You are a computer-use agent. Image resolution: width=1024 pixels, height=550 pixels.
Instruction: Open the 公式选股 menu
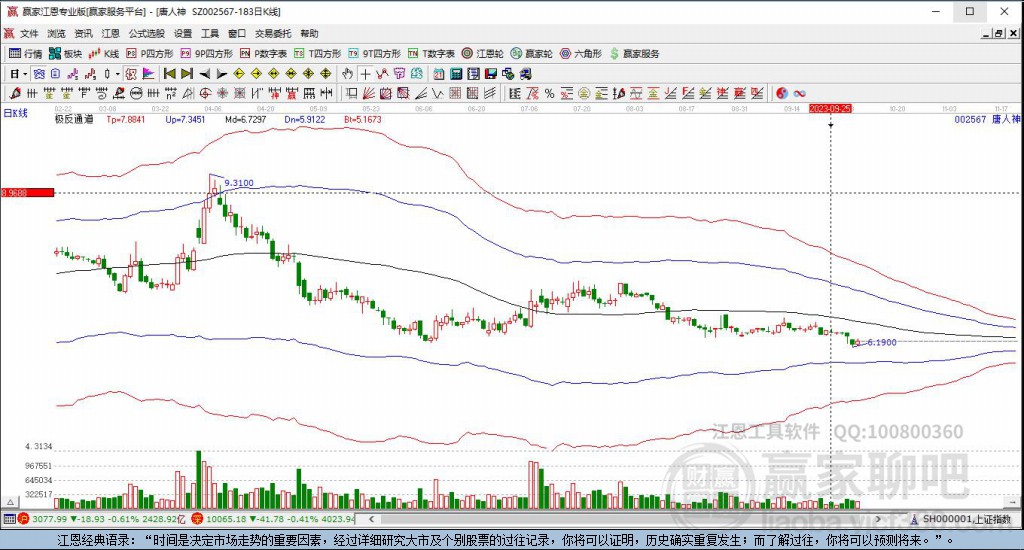[x=146, y=33]
